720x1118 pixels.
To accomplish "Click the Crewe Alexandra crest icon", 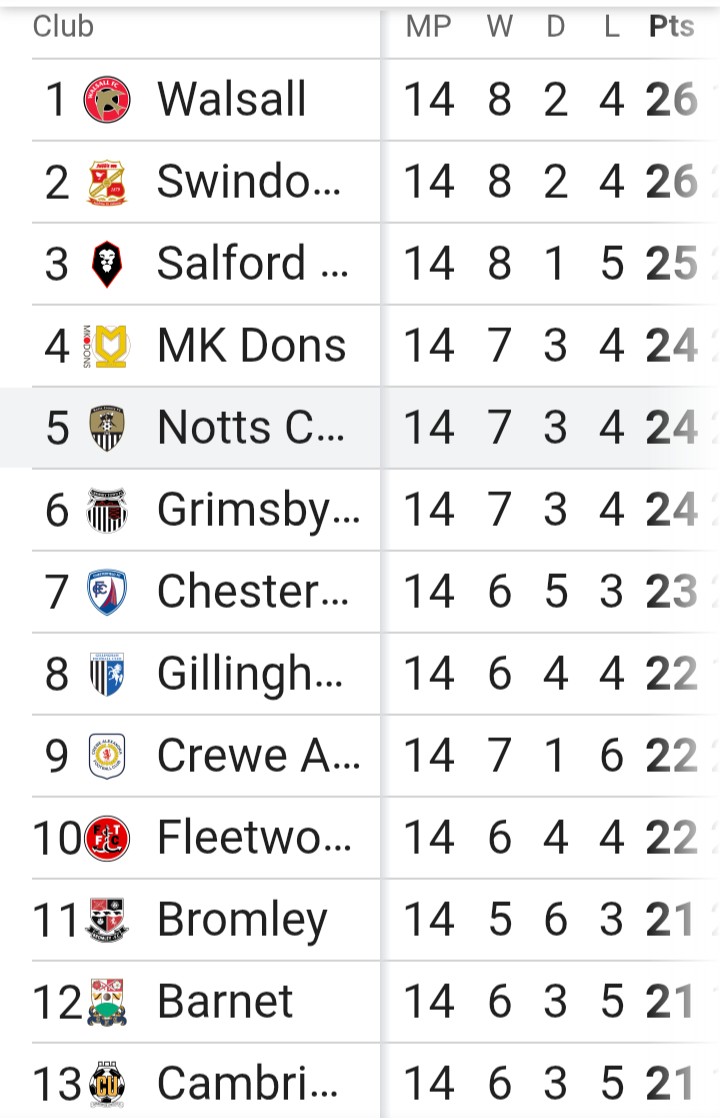I will point(106,756).
